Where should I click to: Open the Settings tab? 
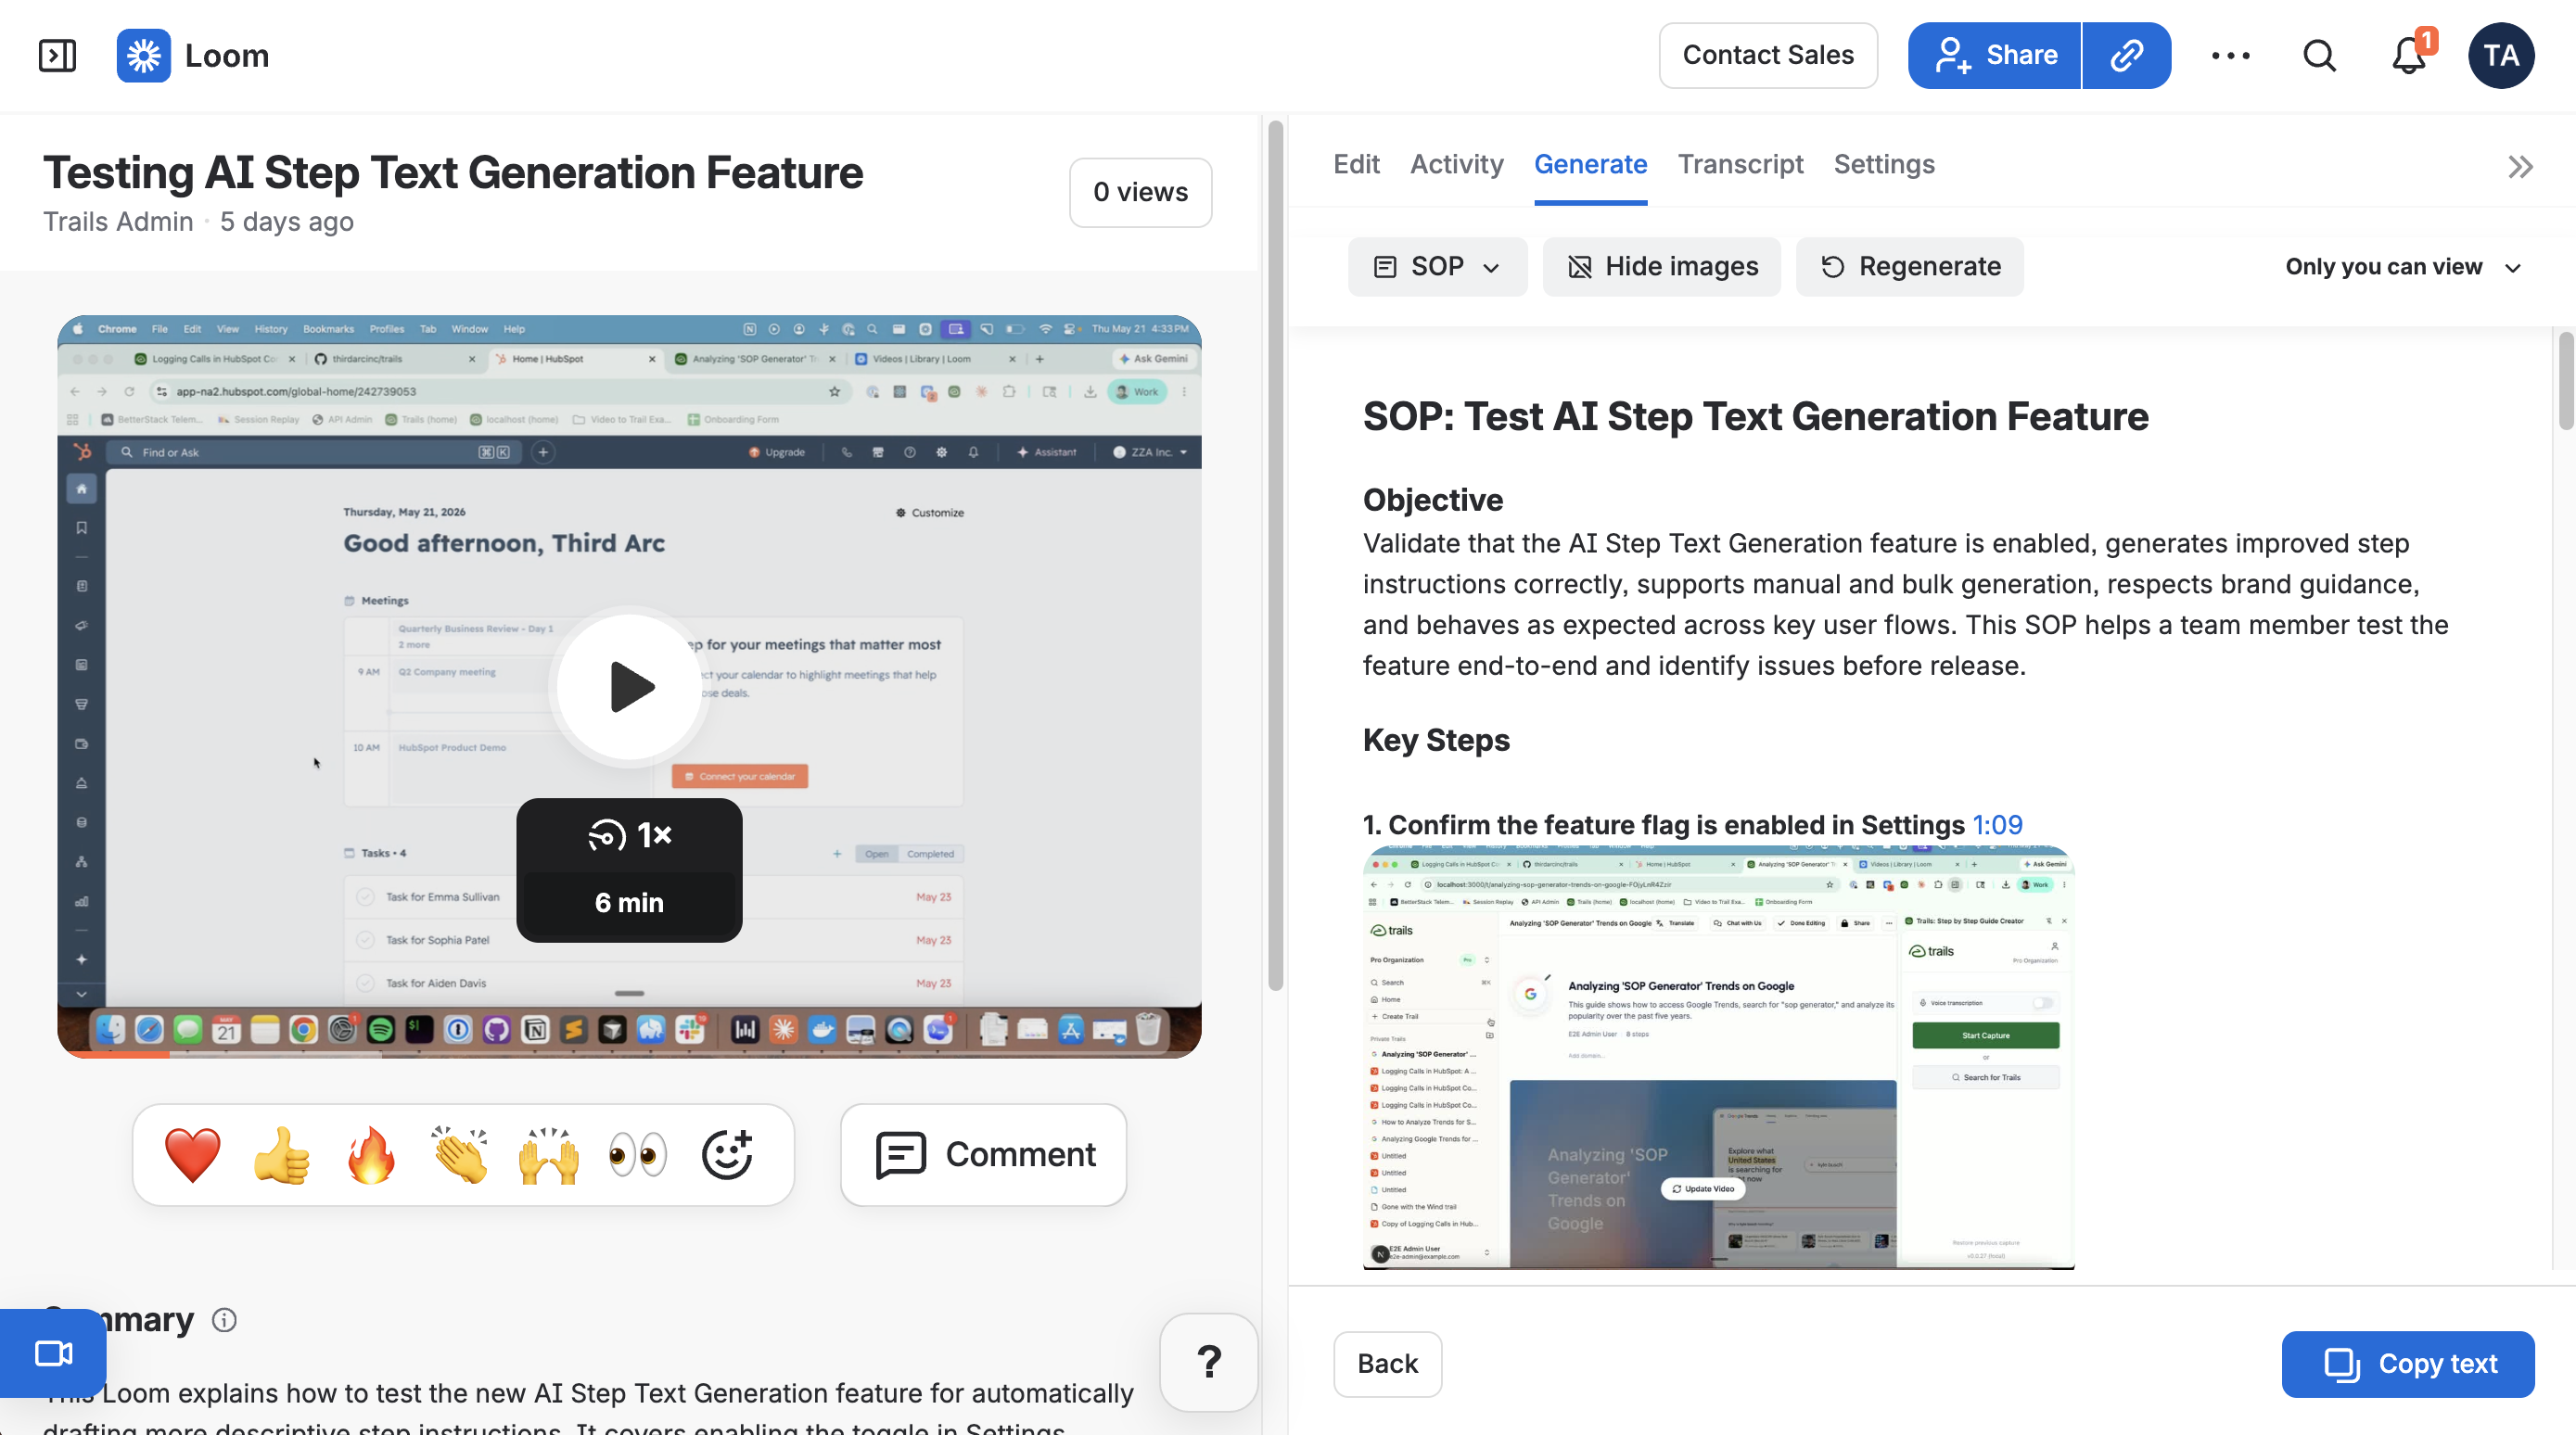(1884, 164)
